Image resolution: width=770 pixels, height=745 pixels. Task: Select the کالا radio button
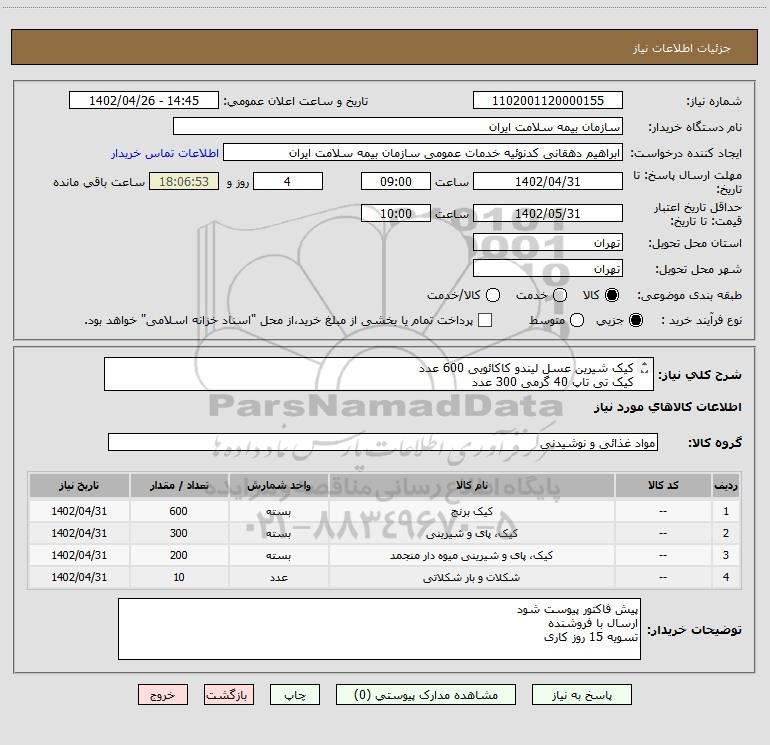point(612,295)
